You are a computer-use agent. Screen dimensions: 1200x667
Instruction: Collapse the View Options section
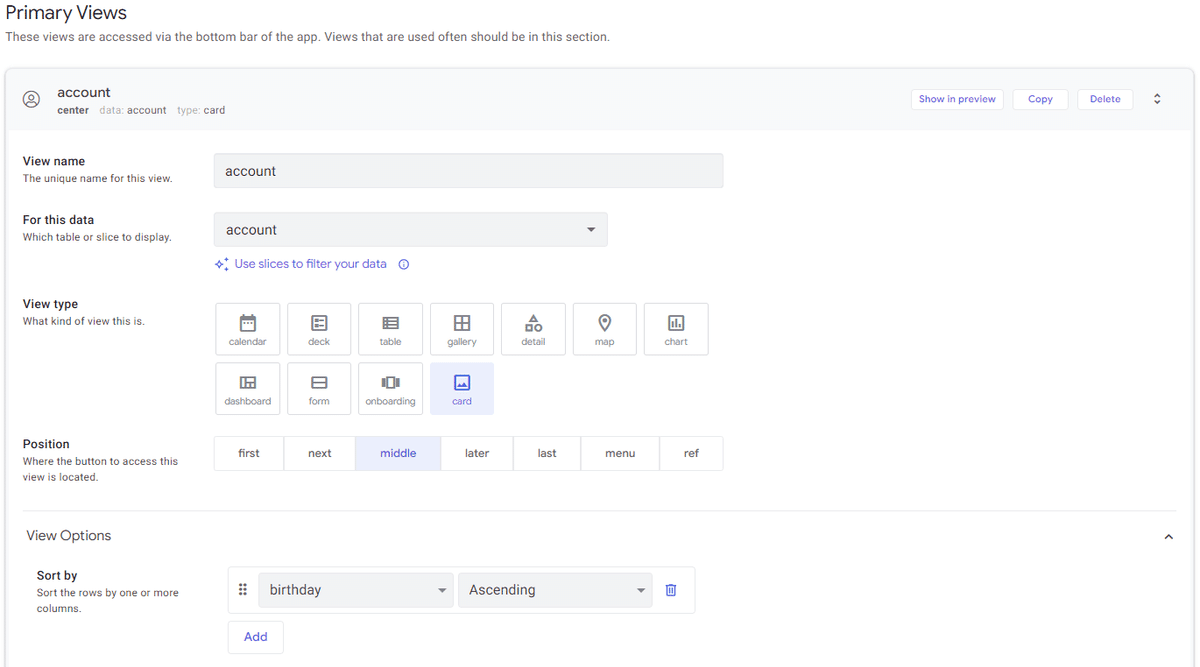(1168, 537)
